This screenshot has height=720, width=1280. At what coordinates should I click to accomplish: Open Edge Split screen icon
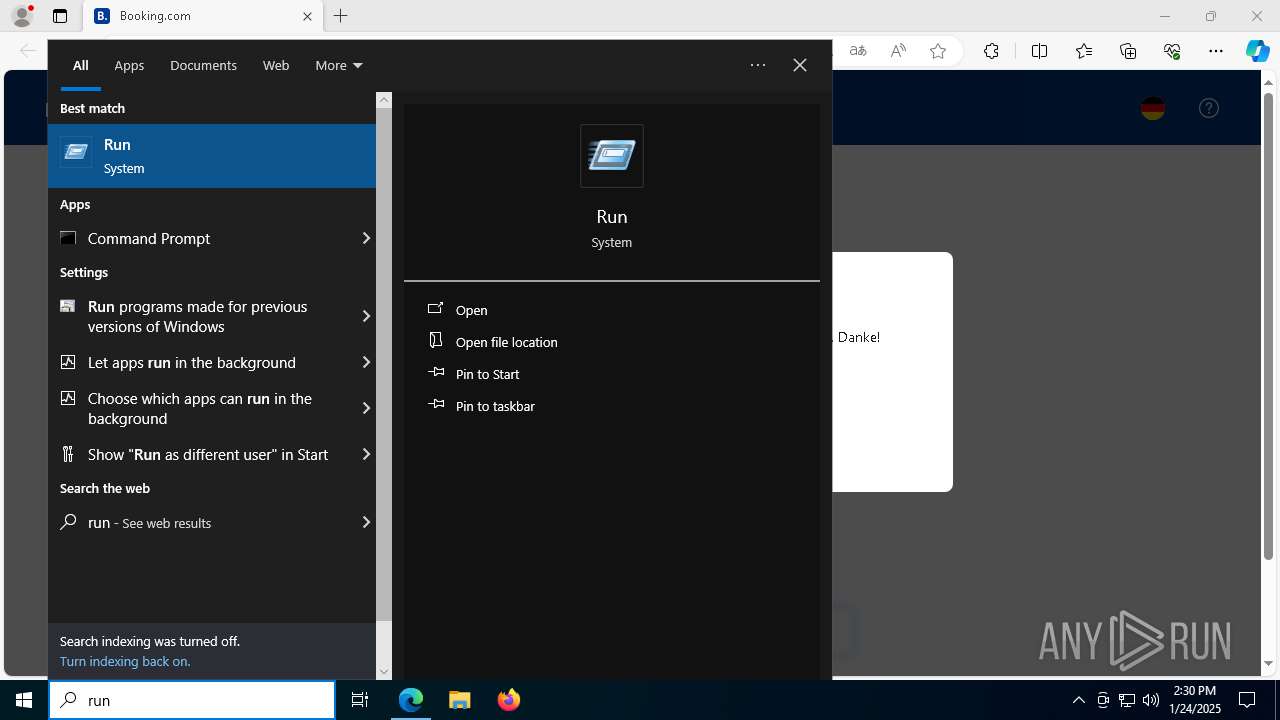click(x=1039, y=51)
